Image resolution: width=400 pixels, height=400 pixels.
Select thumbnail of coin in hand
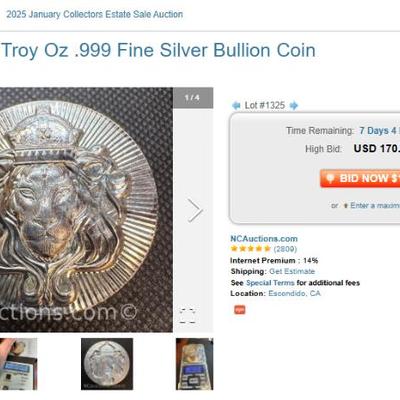[x=19, y=364]
